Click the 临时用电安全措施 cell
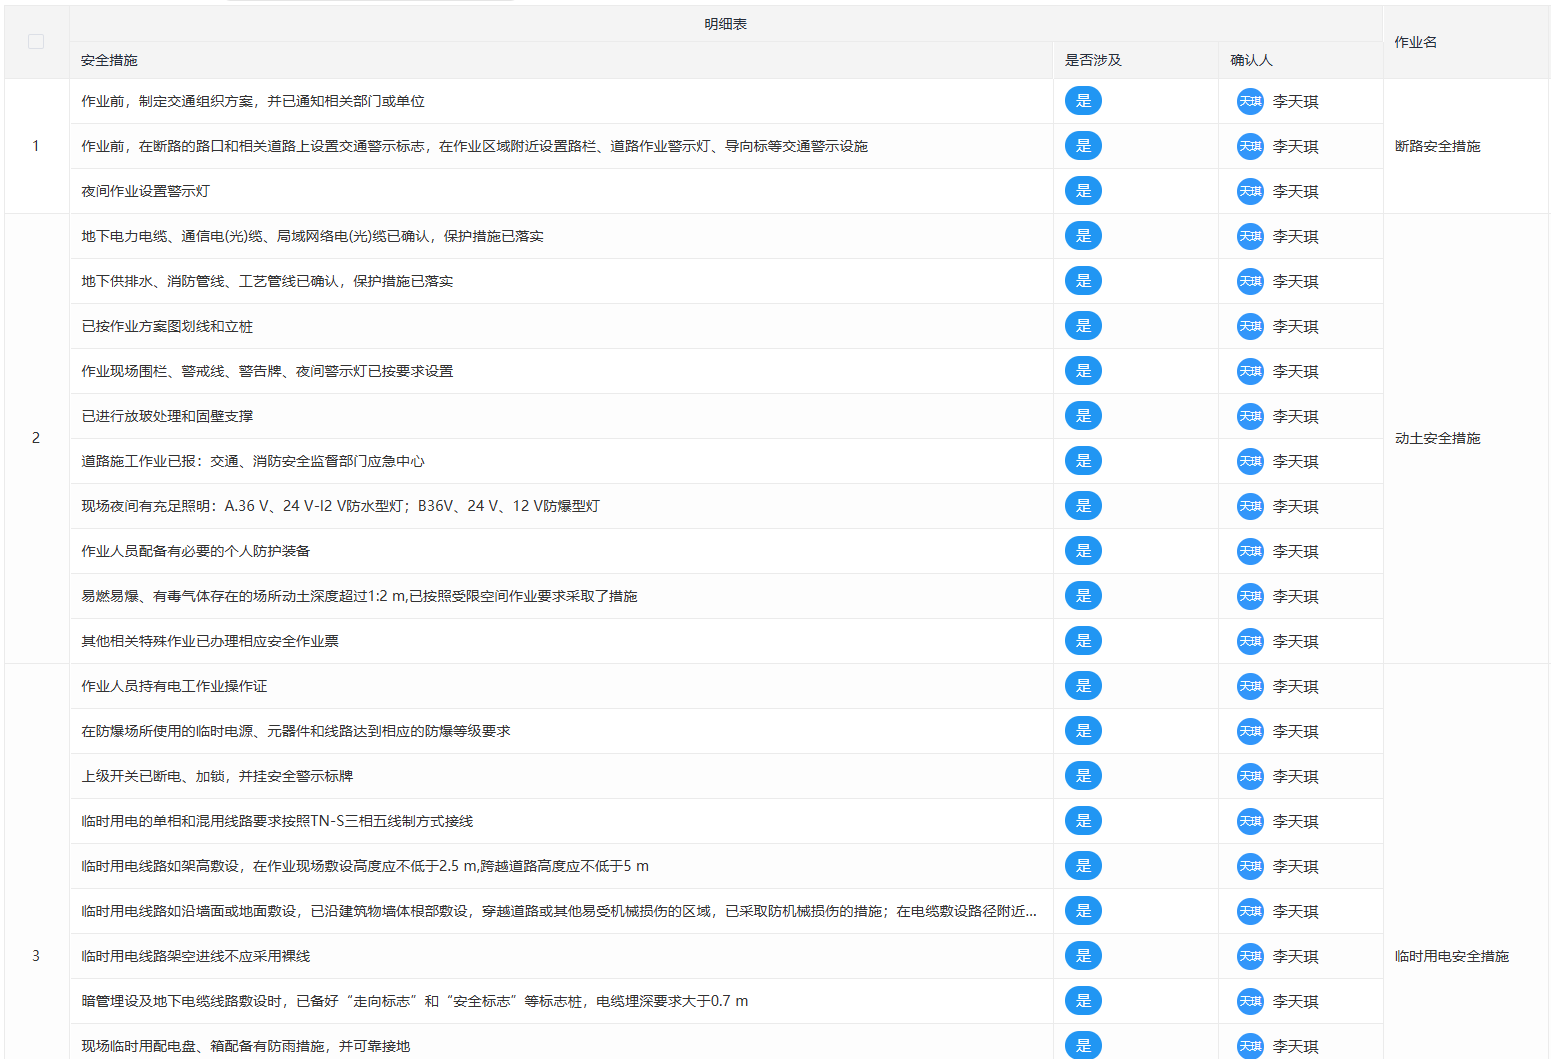 tap(1451, 956)
